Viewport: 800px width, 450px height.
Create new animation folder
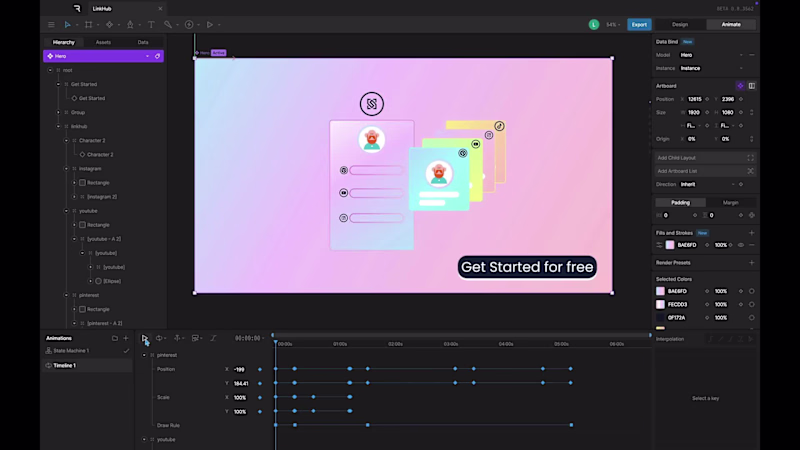tap(115, 338)
